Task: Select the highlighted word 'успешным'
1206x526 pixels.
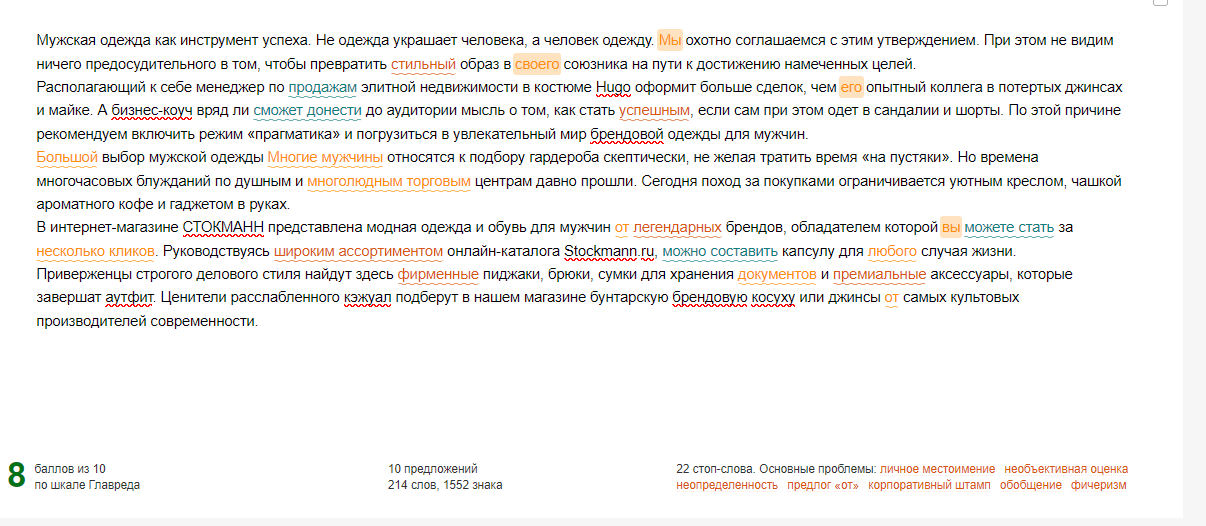Action: click(x=655, y=110)
